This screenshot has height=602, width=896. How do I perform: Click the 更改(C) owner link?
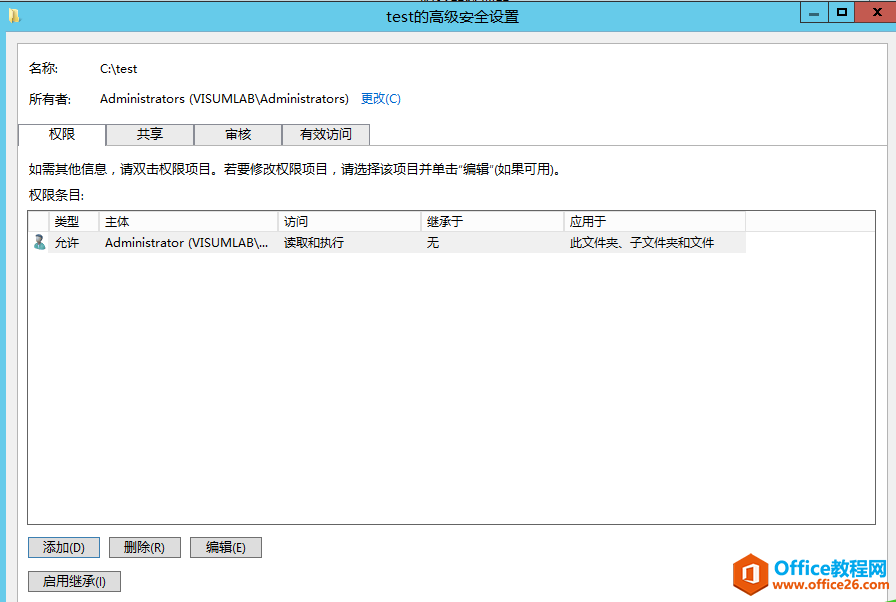point(380,99)
